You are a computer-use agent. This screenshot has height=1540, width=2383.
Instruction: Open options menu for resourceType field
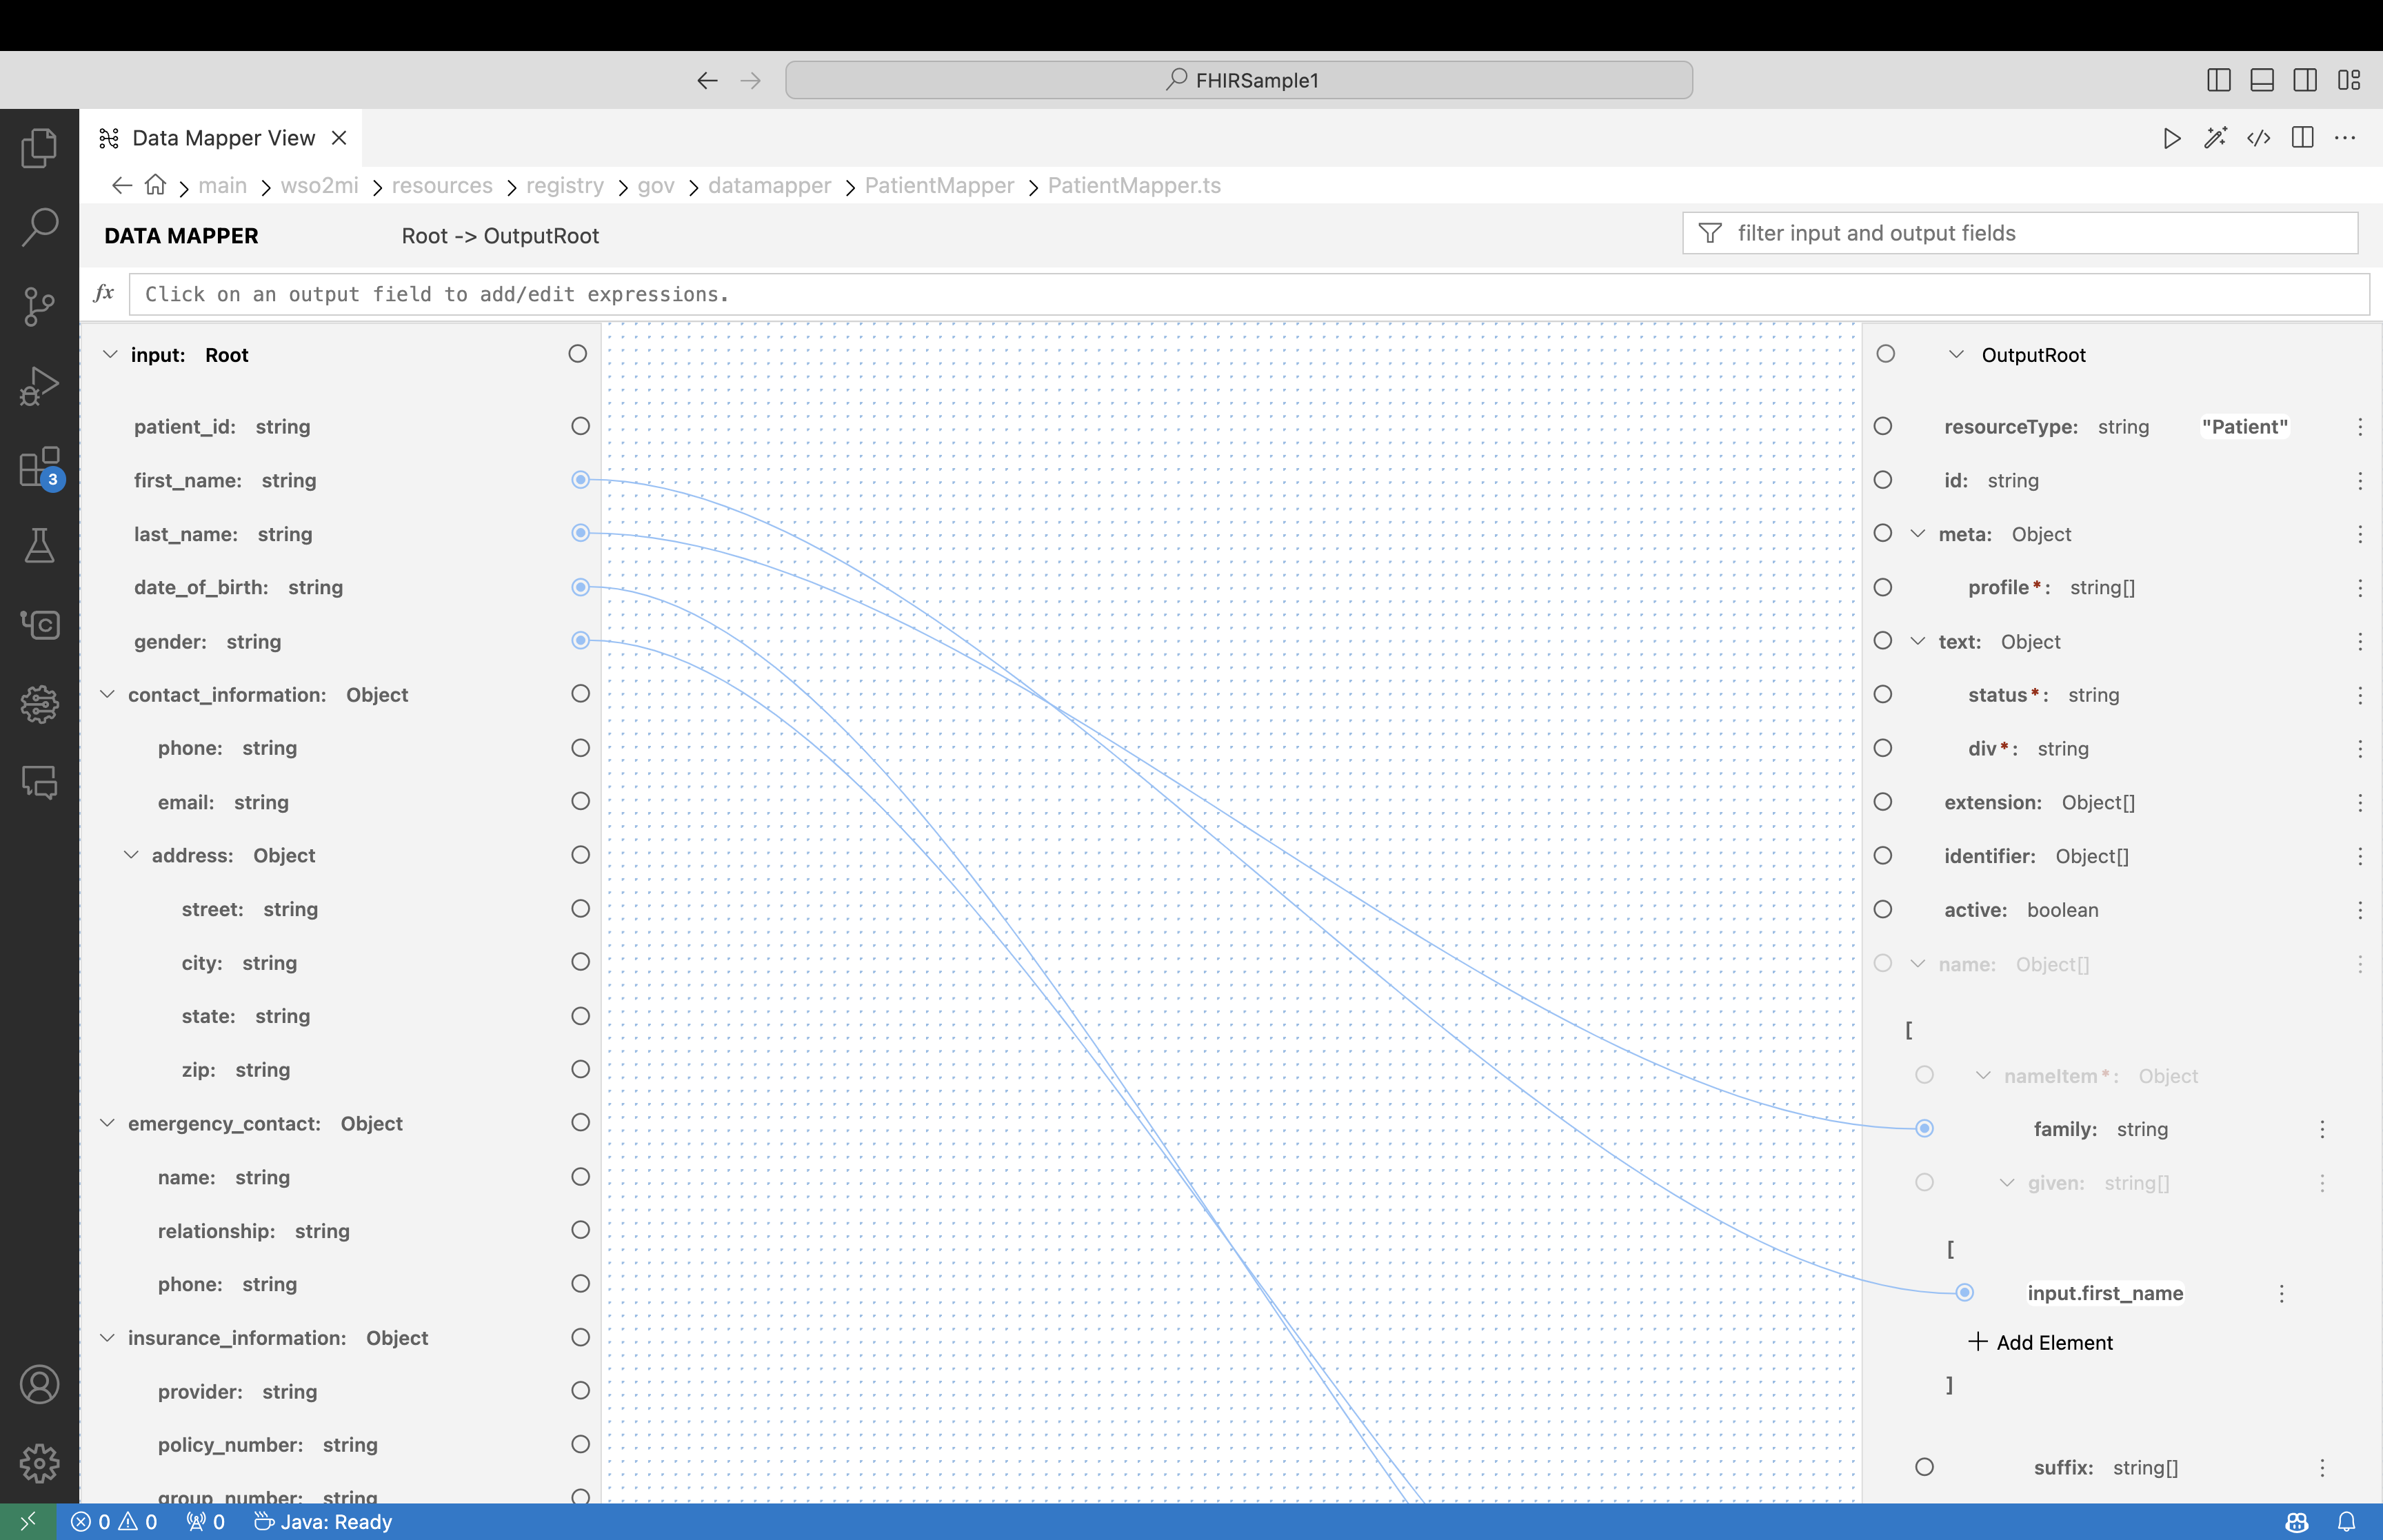[2360, 427]
